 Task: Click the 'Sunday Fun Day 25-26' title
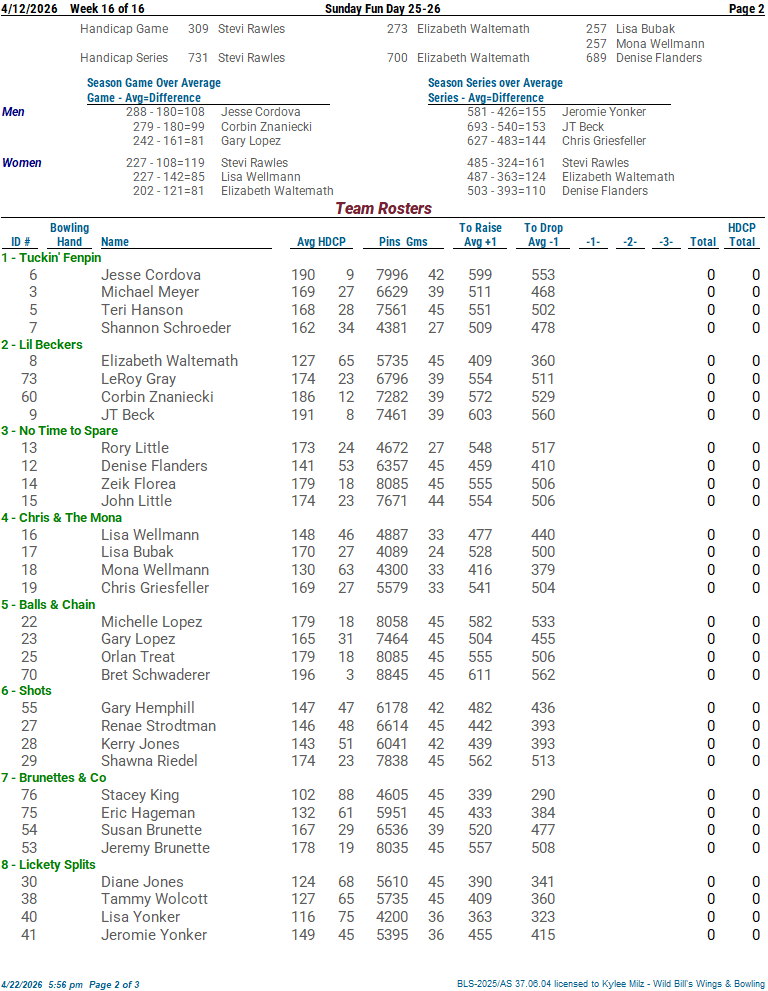tap(382, 9)
